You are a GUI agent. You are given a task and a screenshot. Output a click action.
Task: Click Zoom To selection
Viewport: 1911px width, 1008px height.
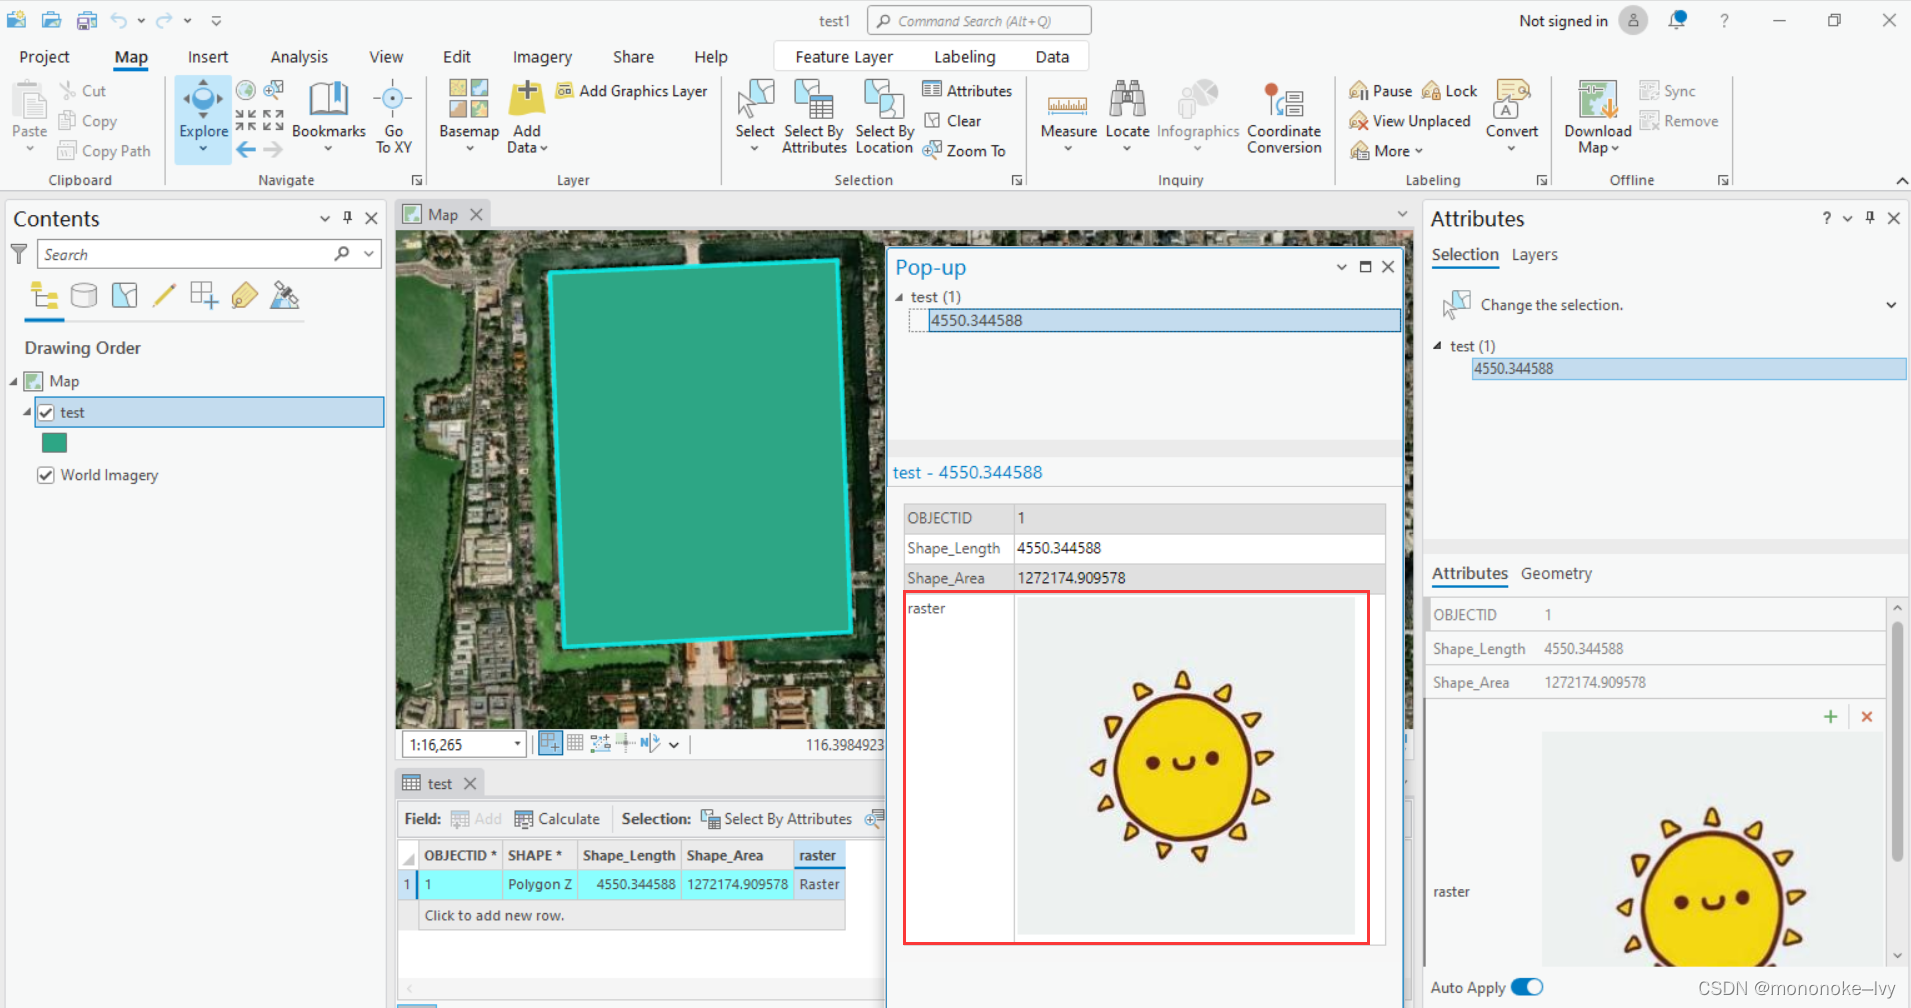[x=964, y=151]
